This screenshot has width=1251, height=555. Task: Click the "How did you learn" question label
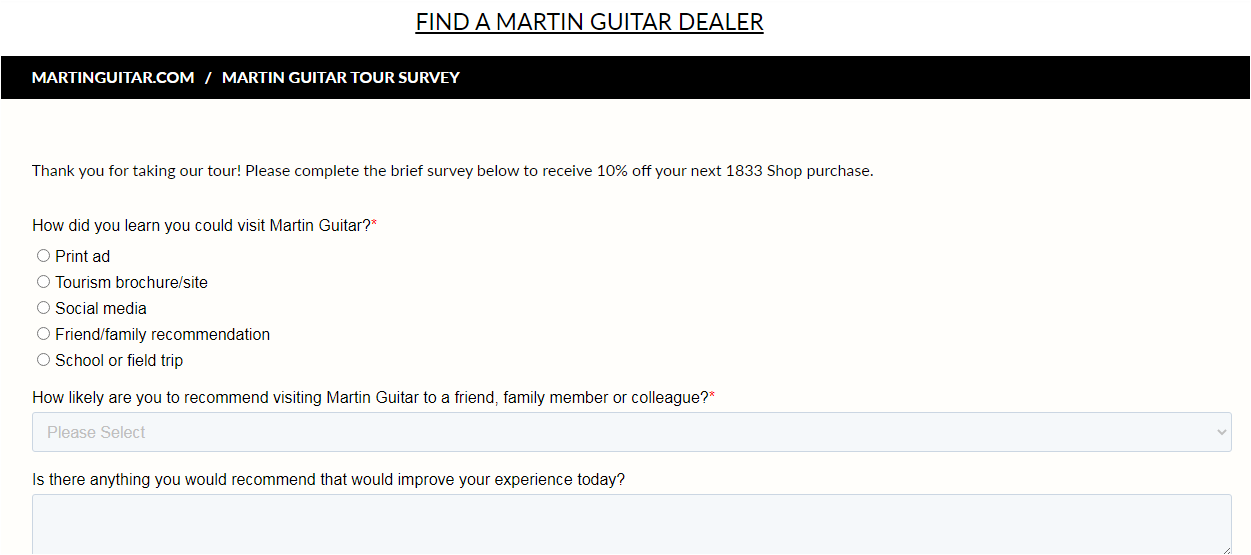(x=201, y=226)
